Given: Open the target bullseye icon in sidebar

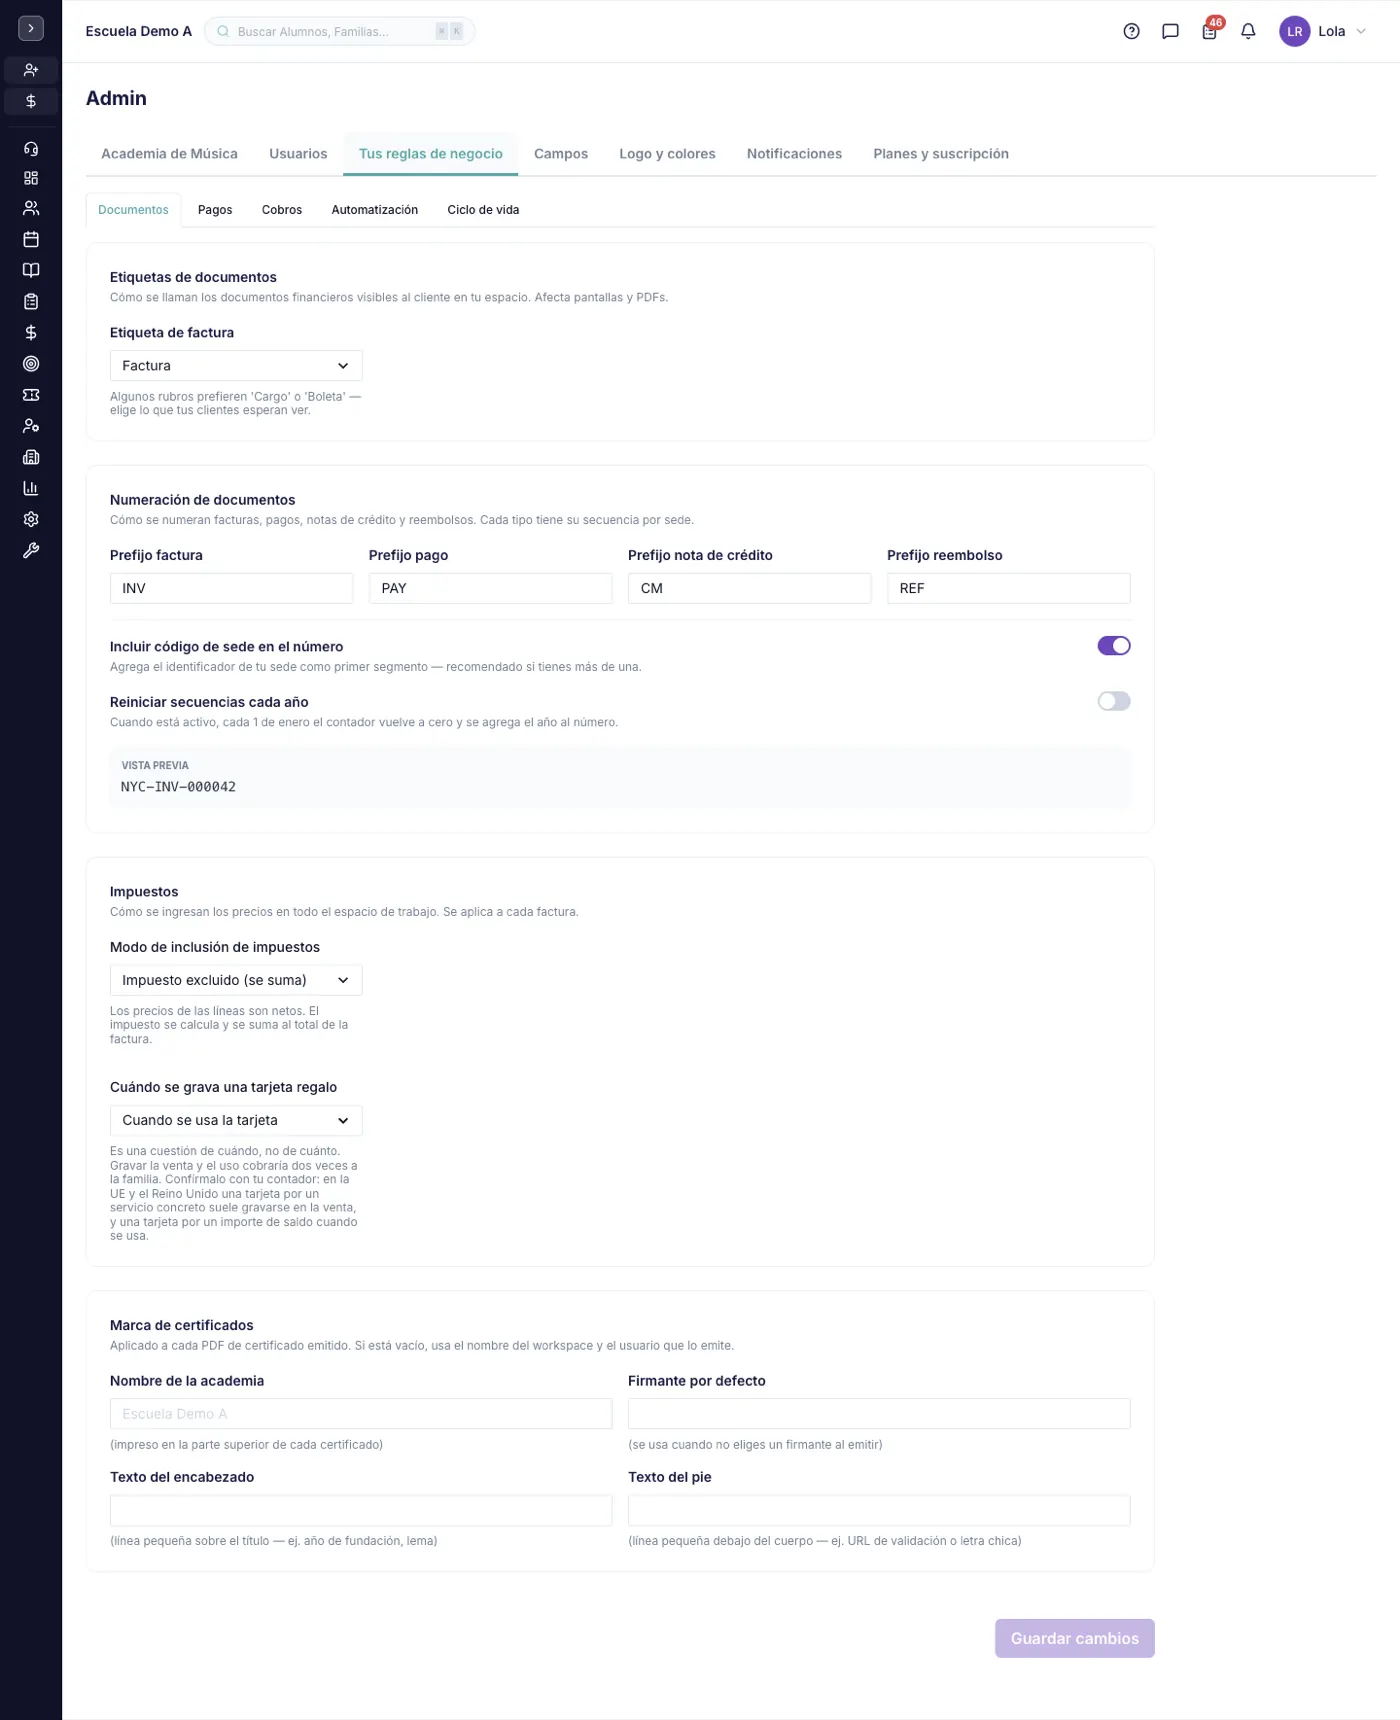Looking at the screenshot, I should (31, 364).
